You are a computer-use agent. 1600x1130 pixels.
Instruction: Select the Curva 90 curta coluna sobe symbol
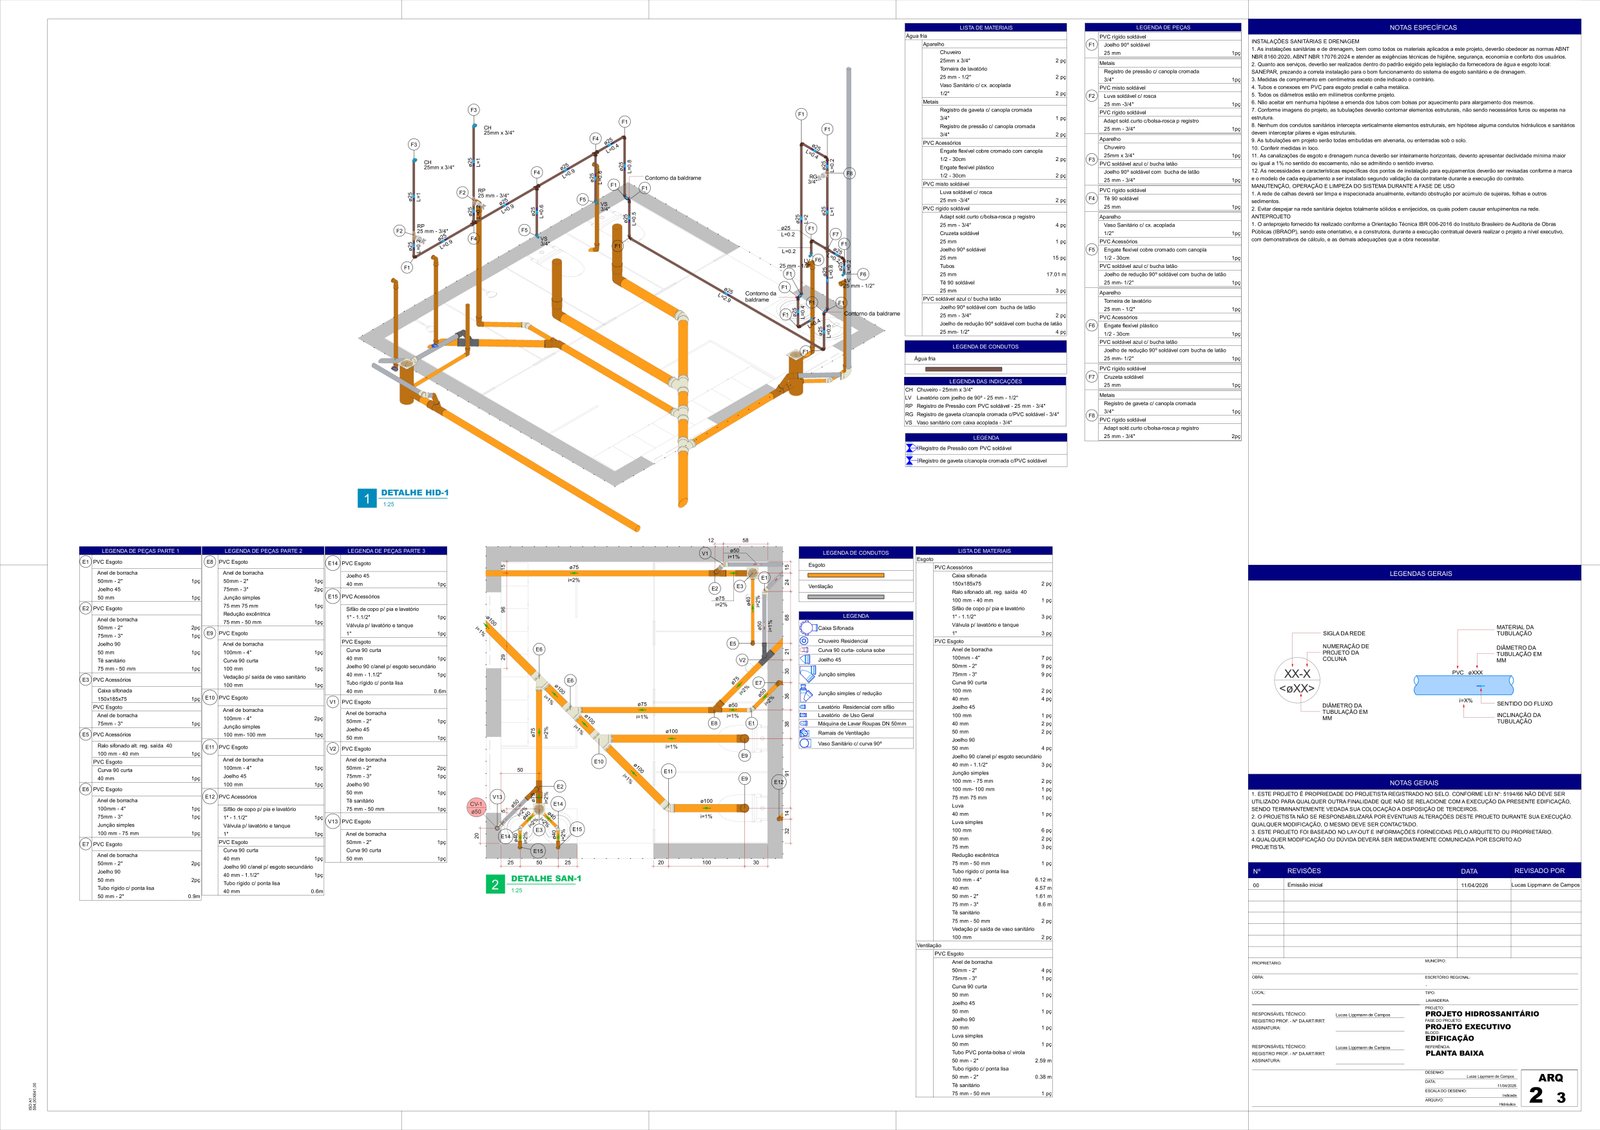806,650
